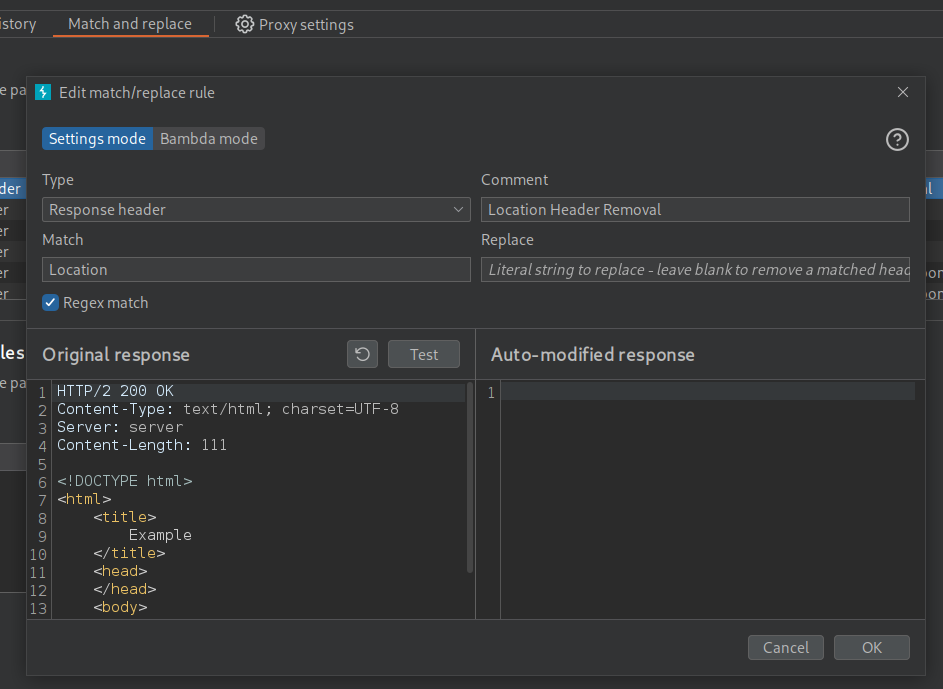Cancel the rule edit dialog
This screenshot has width=943, height=689.
click(785, 648)
